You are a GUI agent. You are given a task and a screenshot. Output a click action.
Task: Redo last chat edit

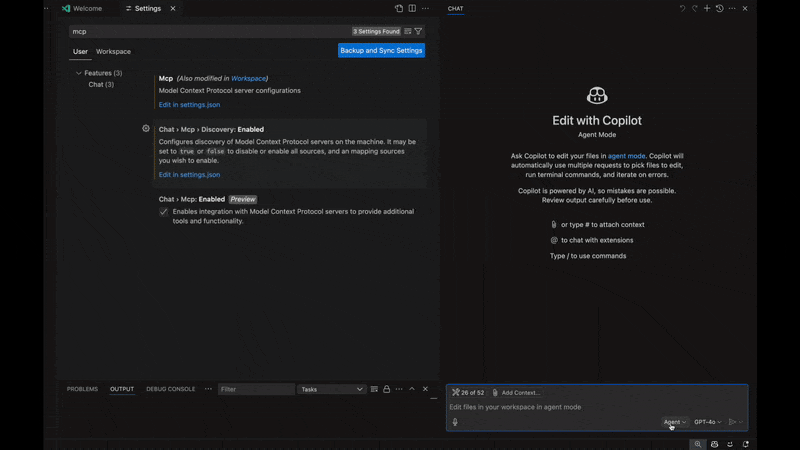tap(694, 8)
